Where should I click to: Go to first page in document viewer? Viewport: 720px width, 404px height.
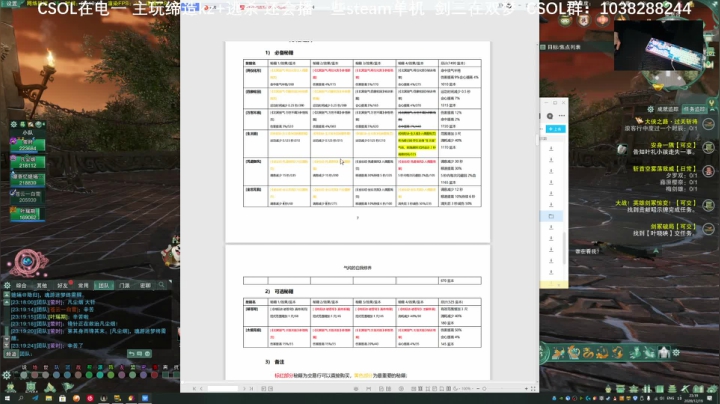(x=194, y=389)
